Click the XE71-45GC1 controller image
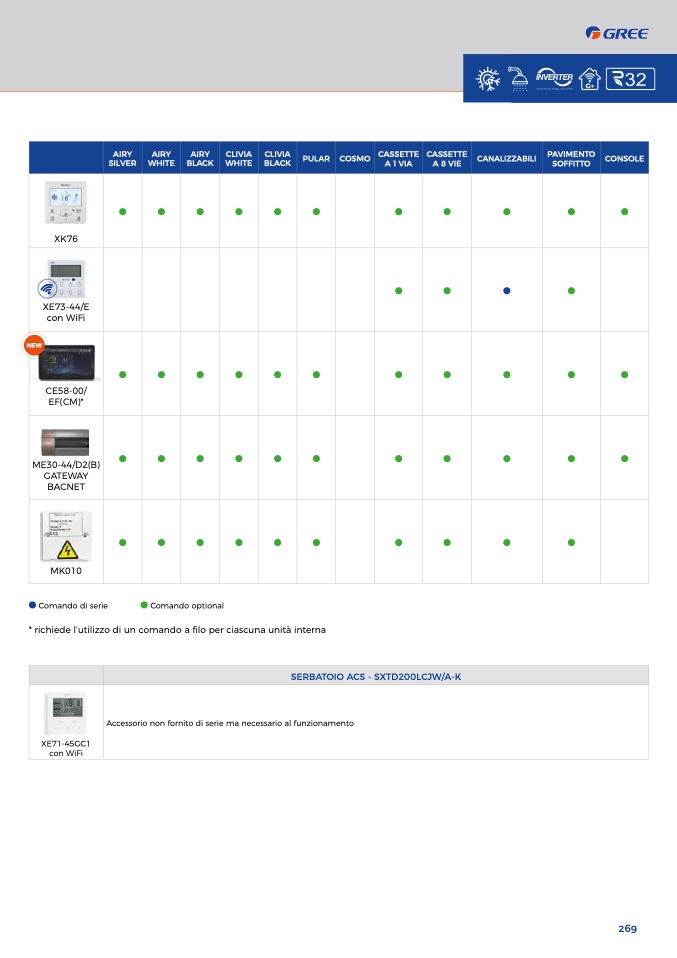Screen dimensions: 677x958 (x=65, y=713)
